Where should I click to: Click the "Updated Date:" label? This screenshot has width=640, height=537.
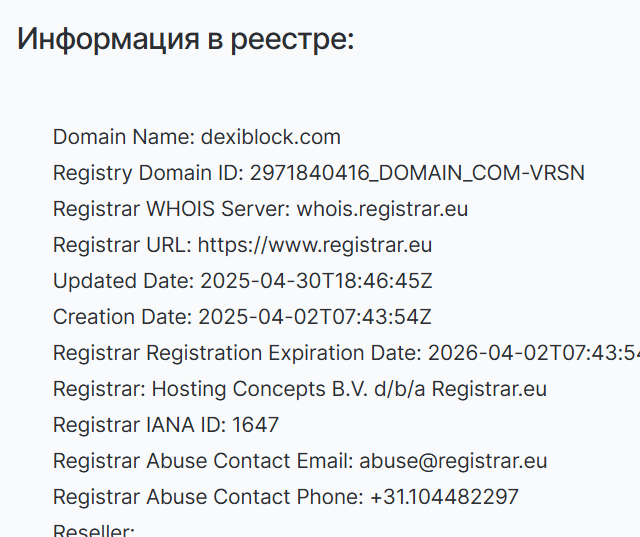[123, 281]
